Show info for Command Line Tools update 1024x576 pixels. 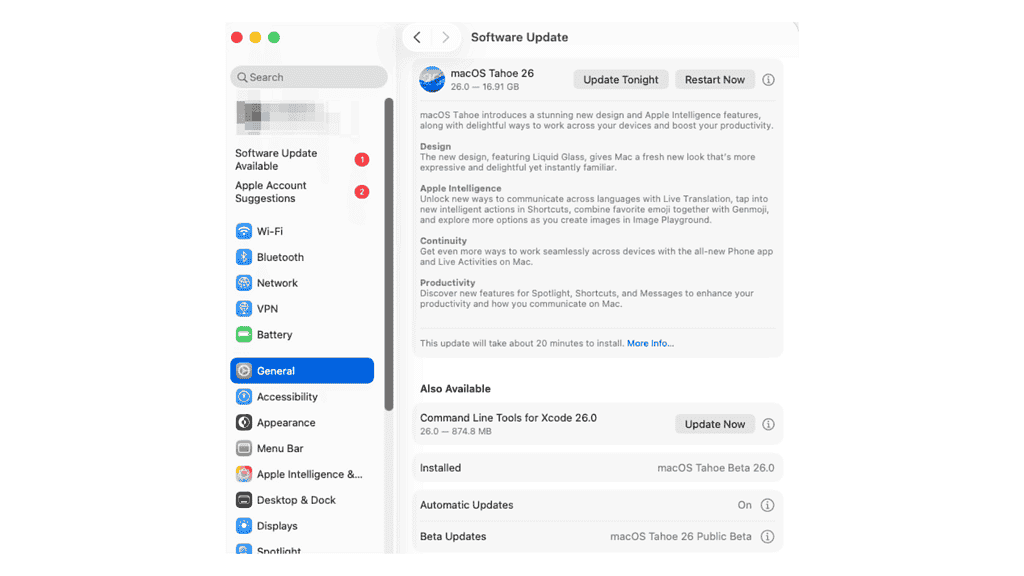[x=768, y=424]
